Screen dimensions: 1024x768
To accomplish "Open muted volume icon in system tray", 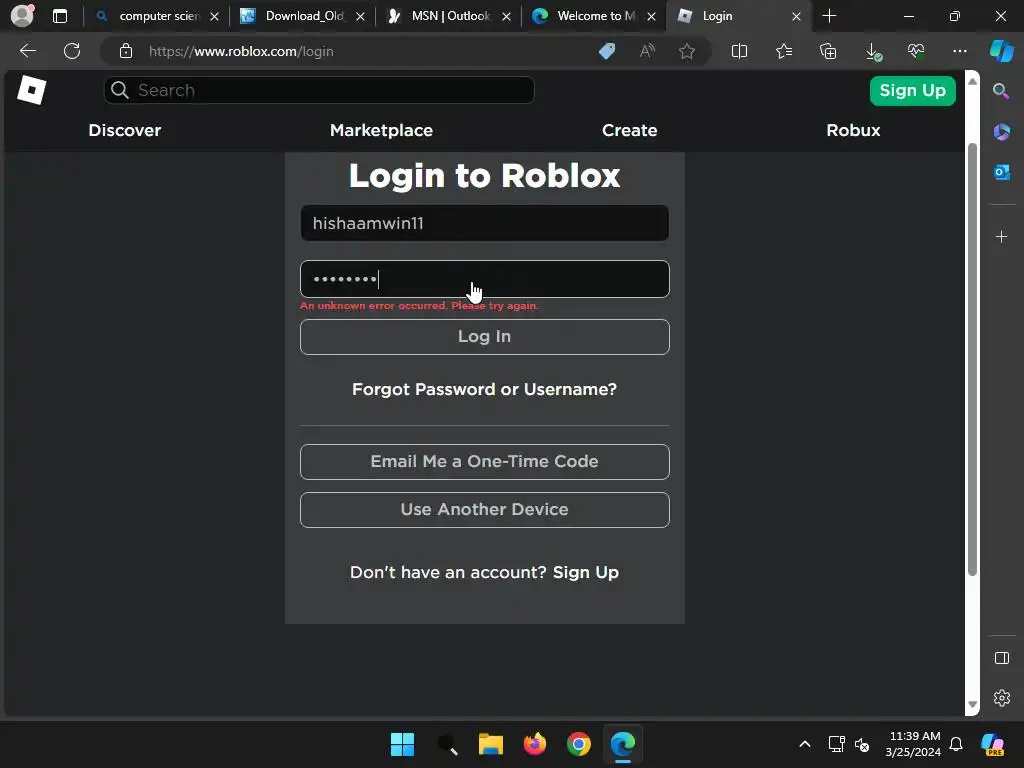I will (x=862, y=744).
